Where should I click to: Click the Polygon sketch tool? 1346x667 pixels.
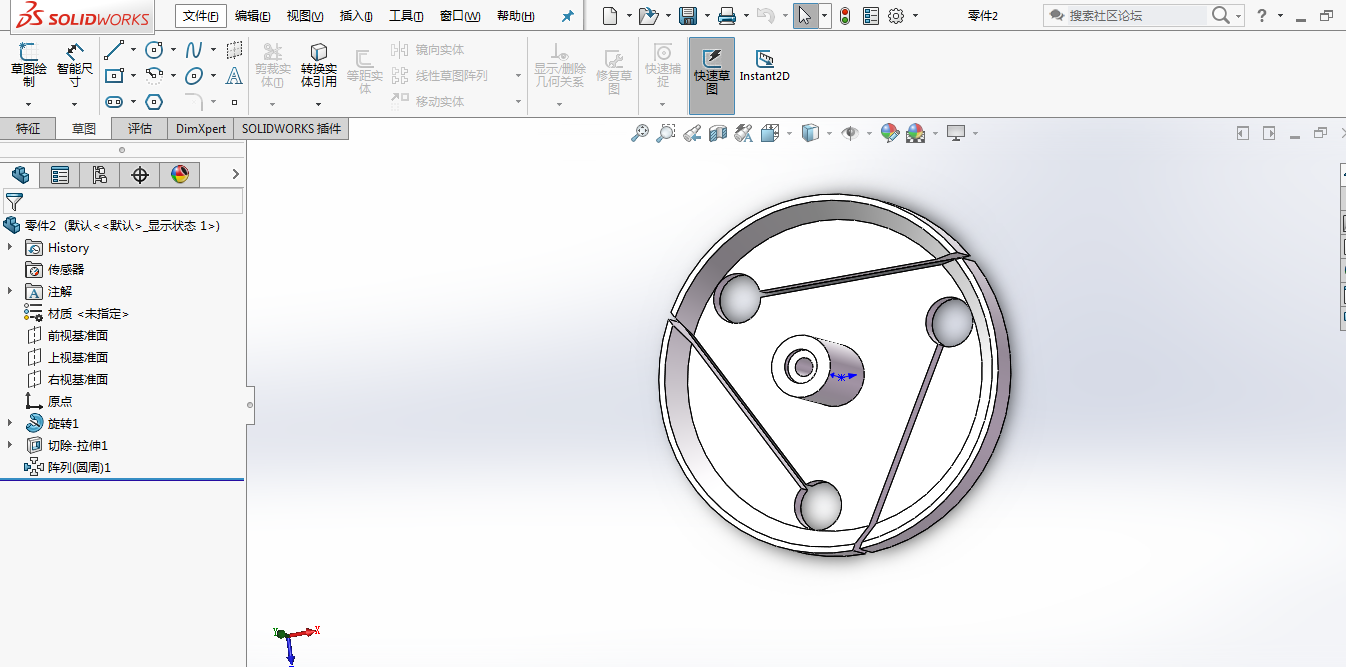[x=154, y=101]
